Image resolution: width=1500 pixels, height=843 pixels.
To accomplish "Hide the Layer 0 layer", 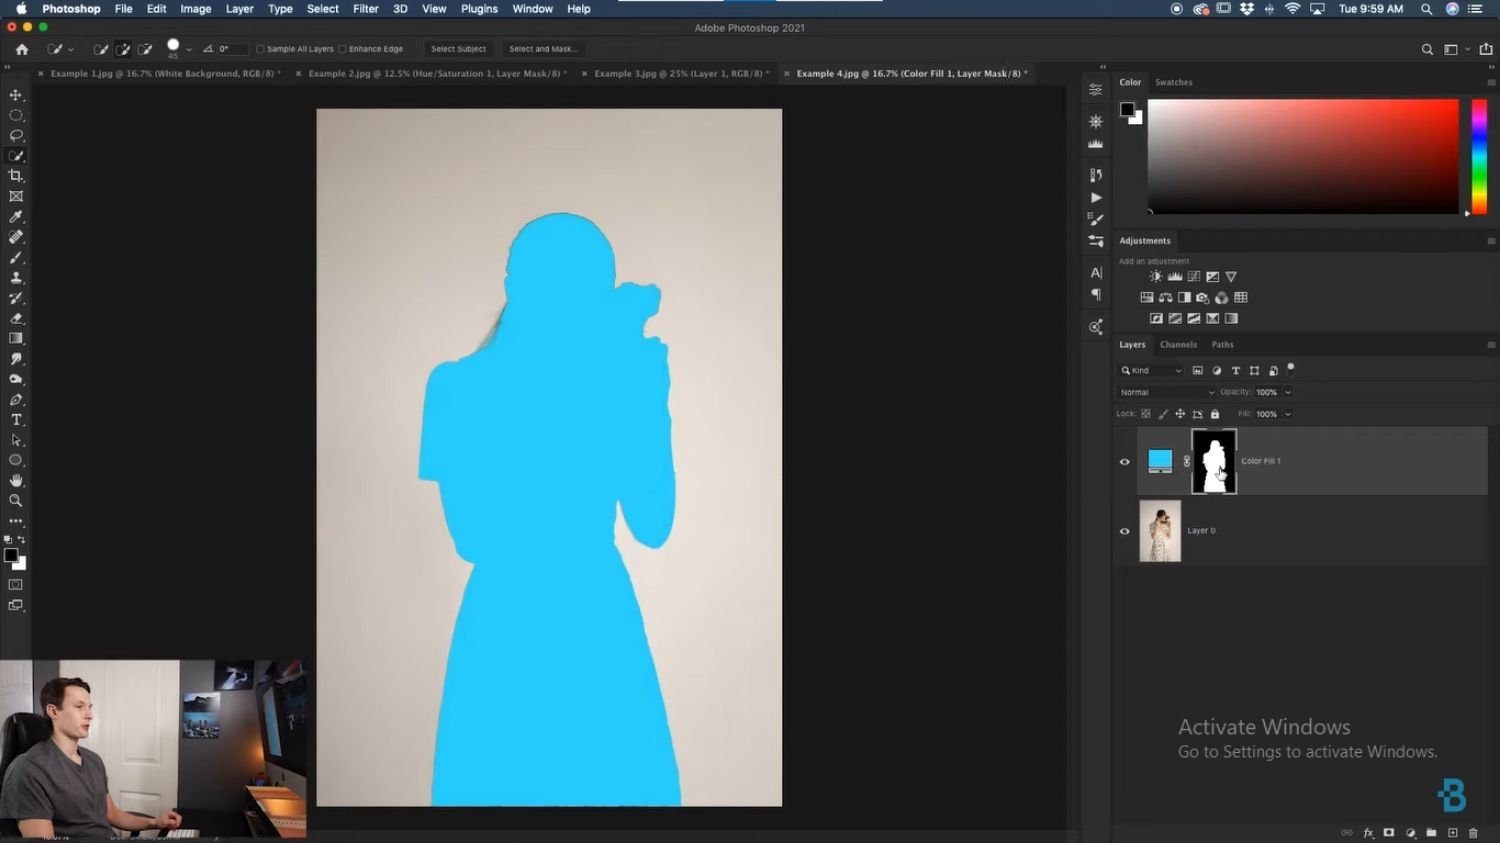I will [x=1124, y=531].
